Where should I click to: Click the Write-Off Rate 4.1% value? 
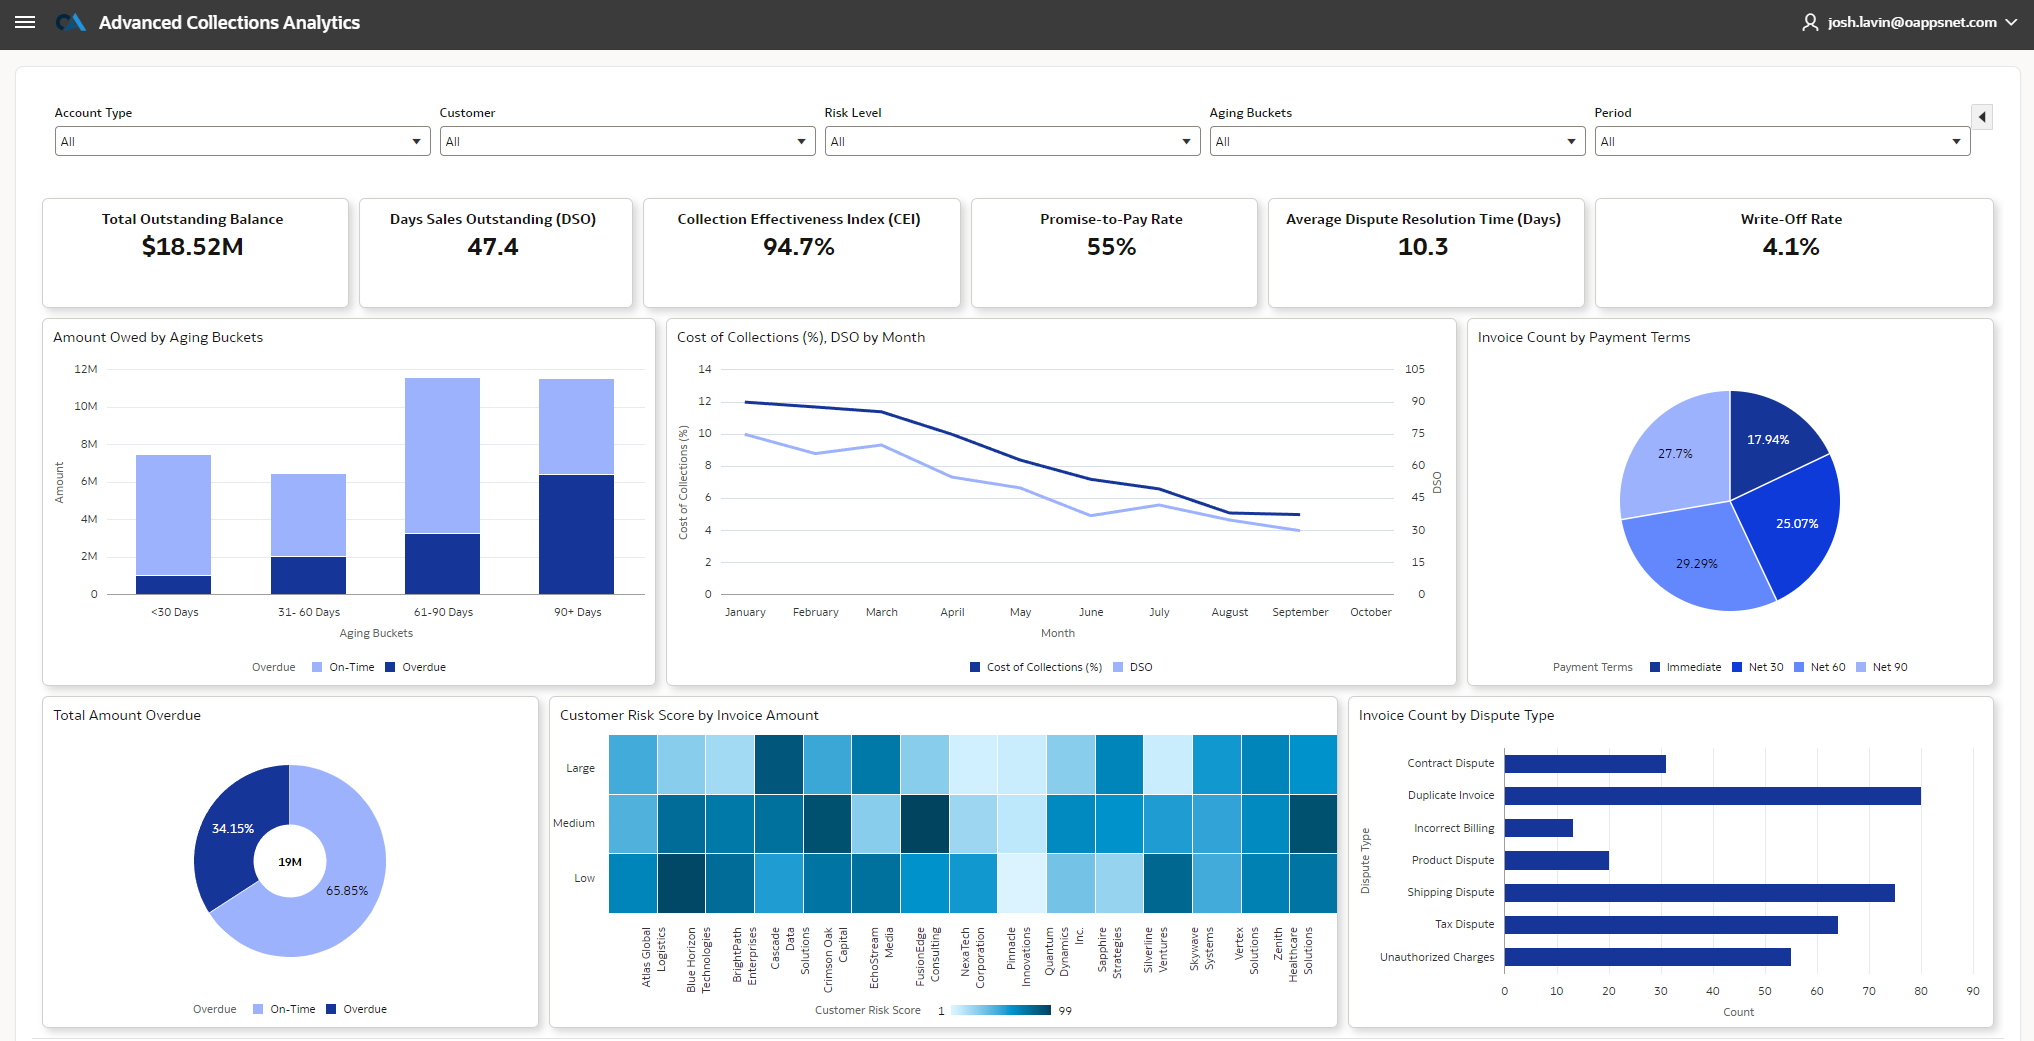click(1791, 247)
